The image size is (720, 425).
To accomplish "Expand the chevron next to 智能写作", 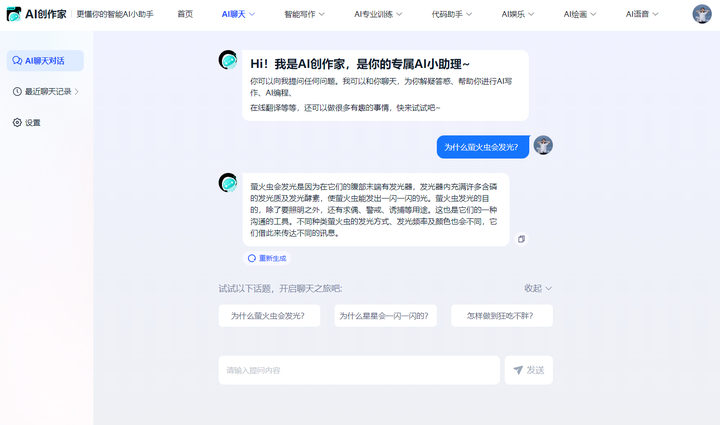I will pyautogui.click(x=321, y=14).
